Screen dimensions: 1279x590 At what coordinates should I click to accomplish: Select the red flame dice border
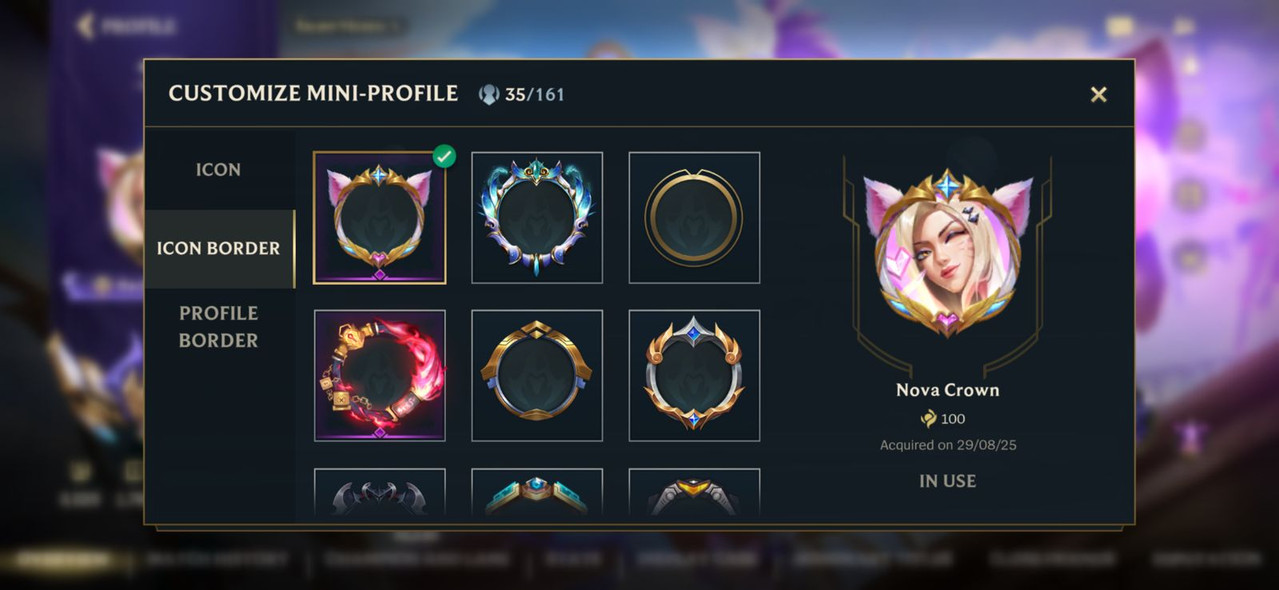(380, 375)
